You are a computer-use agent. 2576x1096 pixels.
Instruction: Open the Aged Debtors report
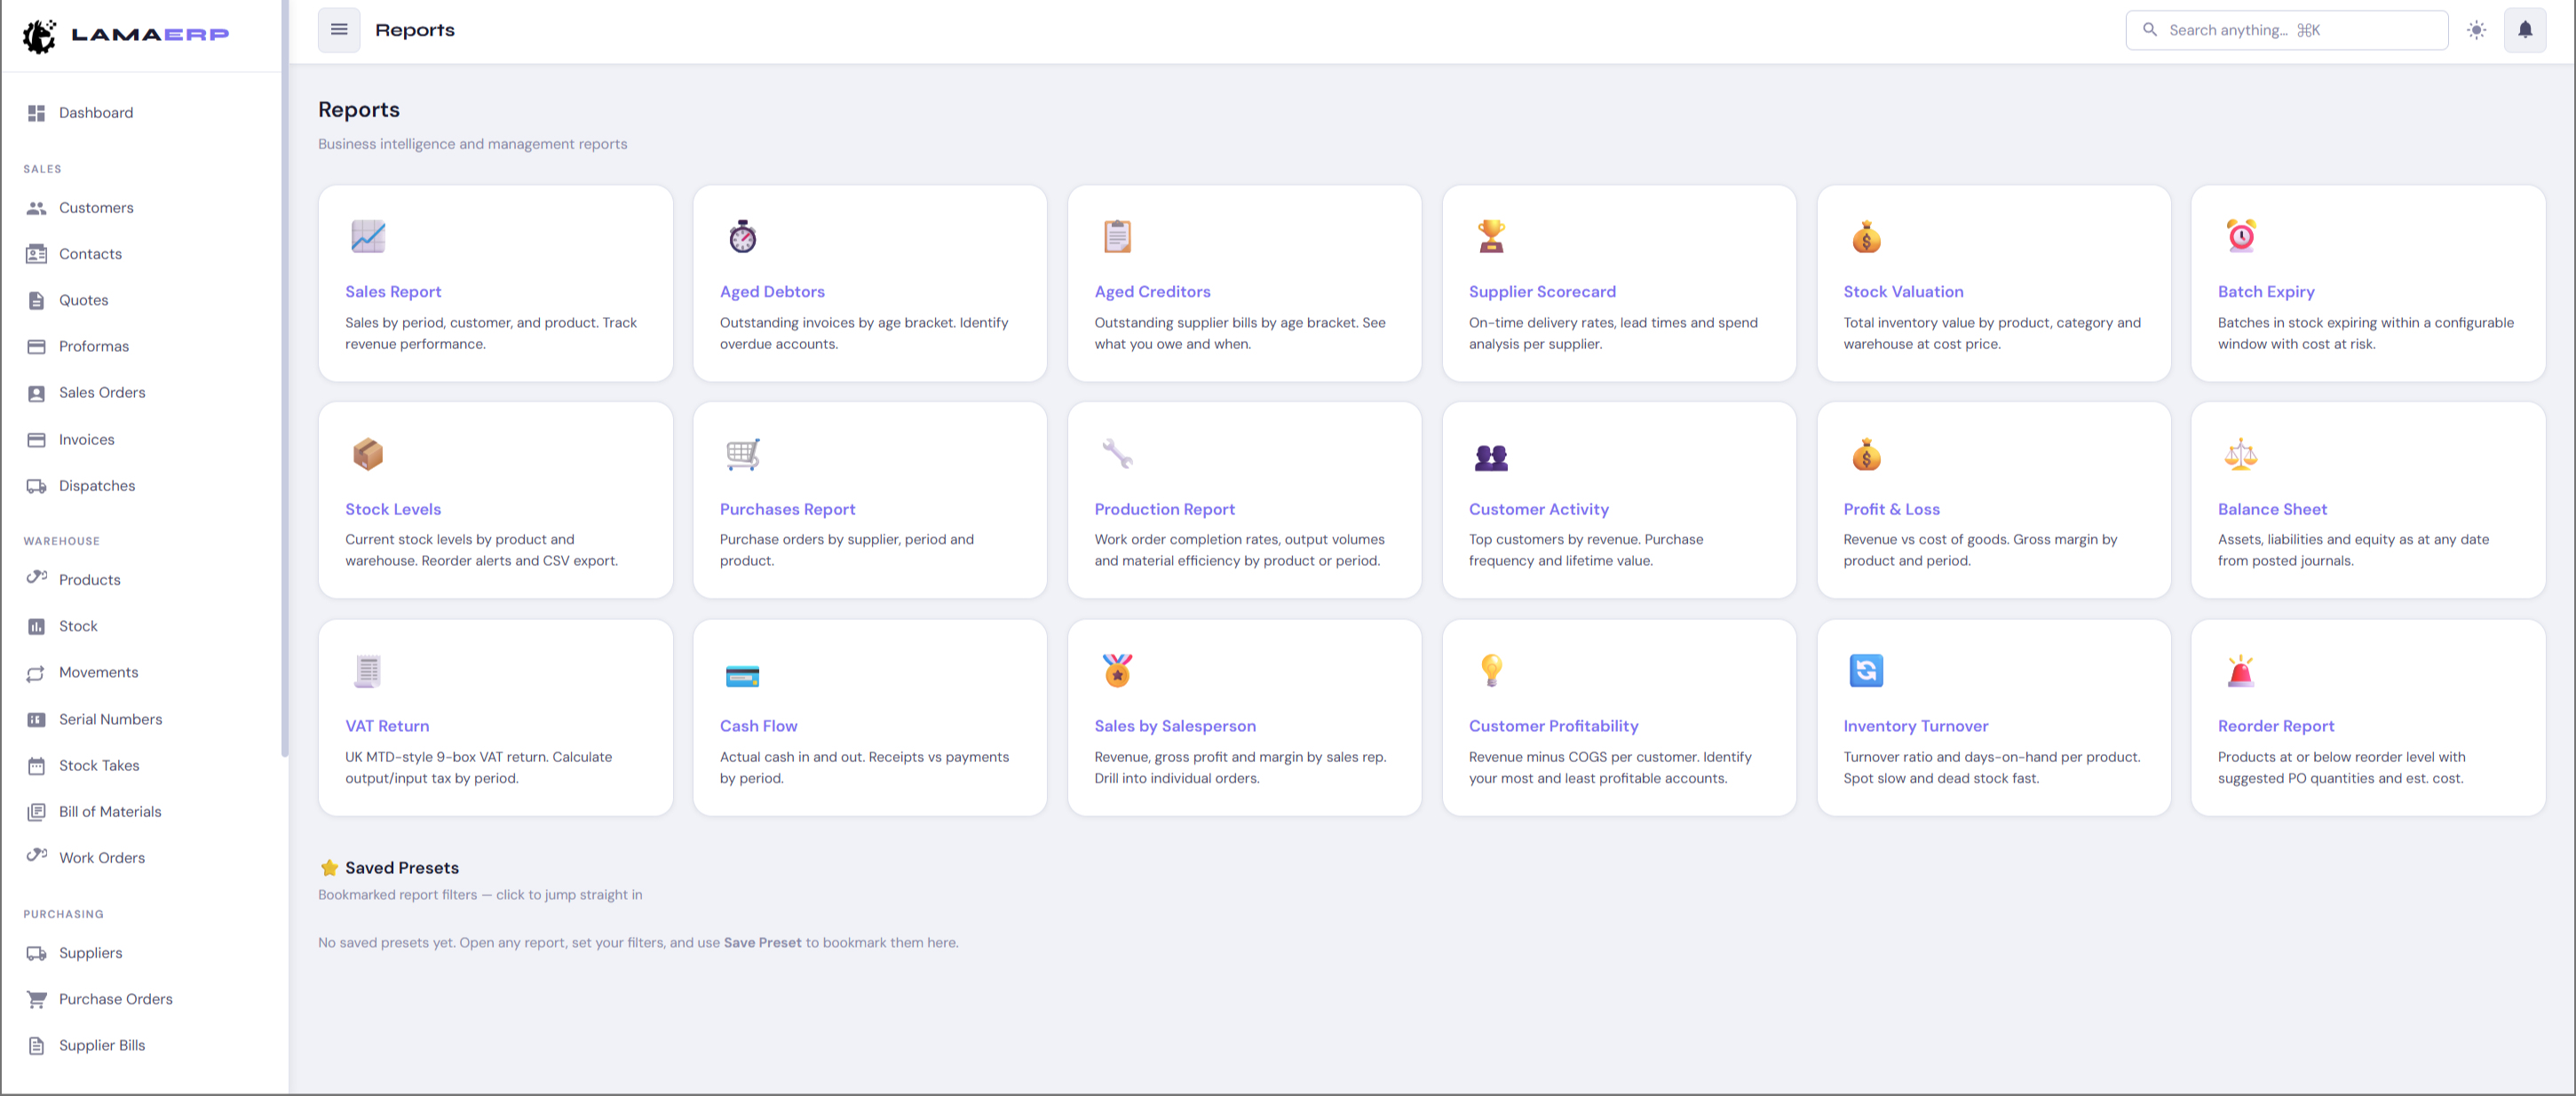pos(772,292)
